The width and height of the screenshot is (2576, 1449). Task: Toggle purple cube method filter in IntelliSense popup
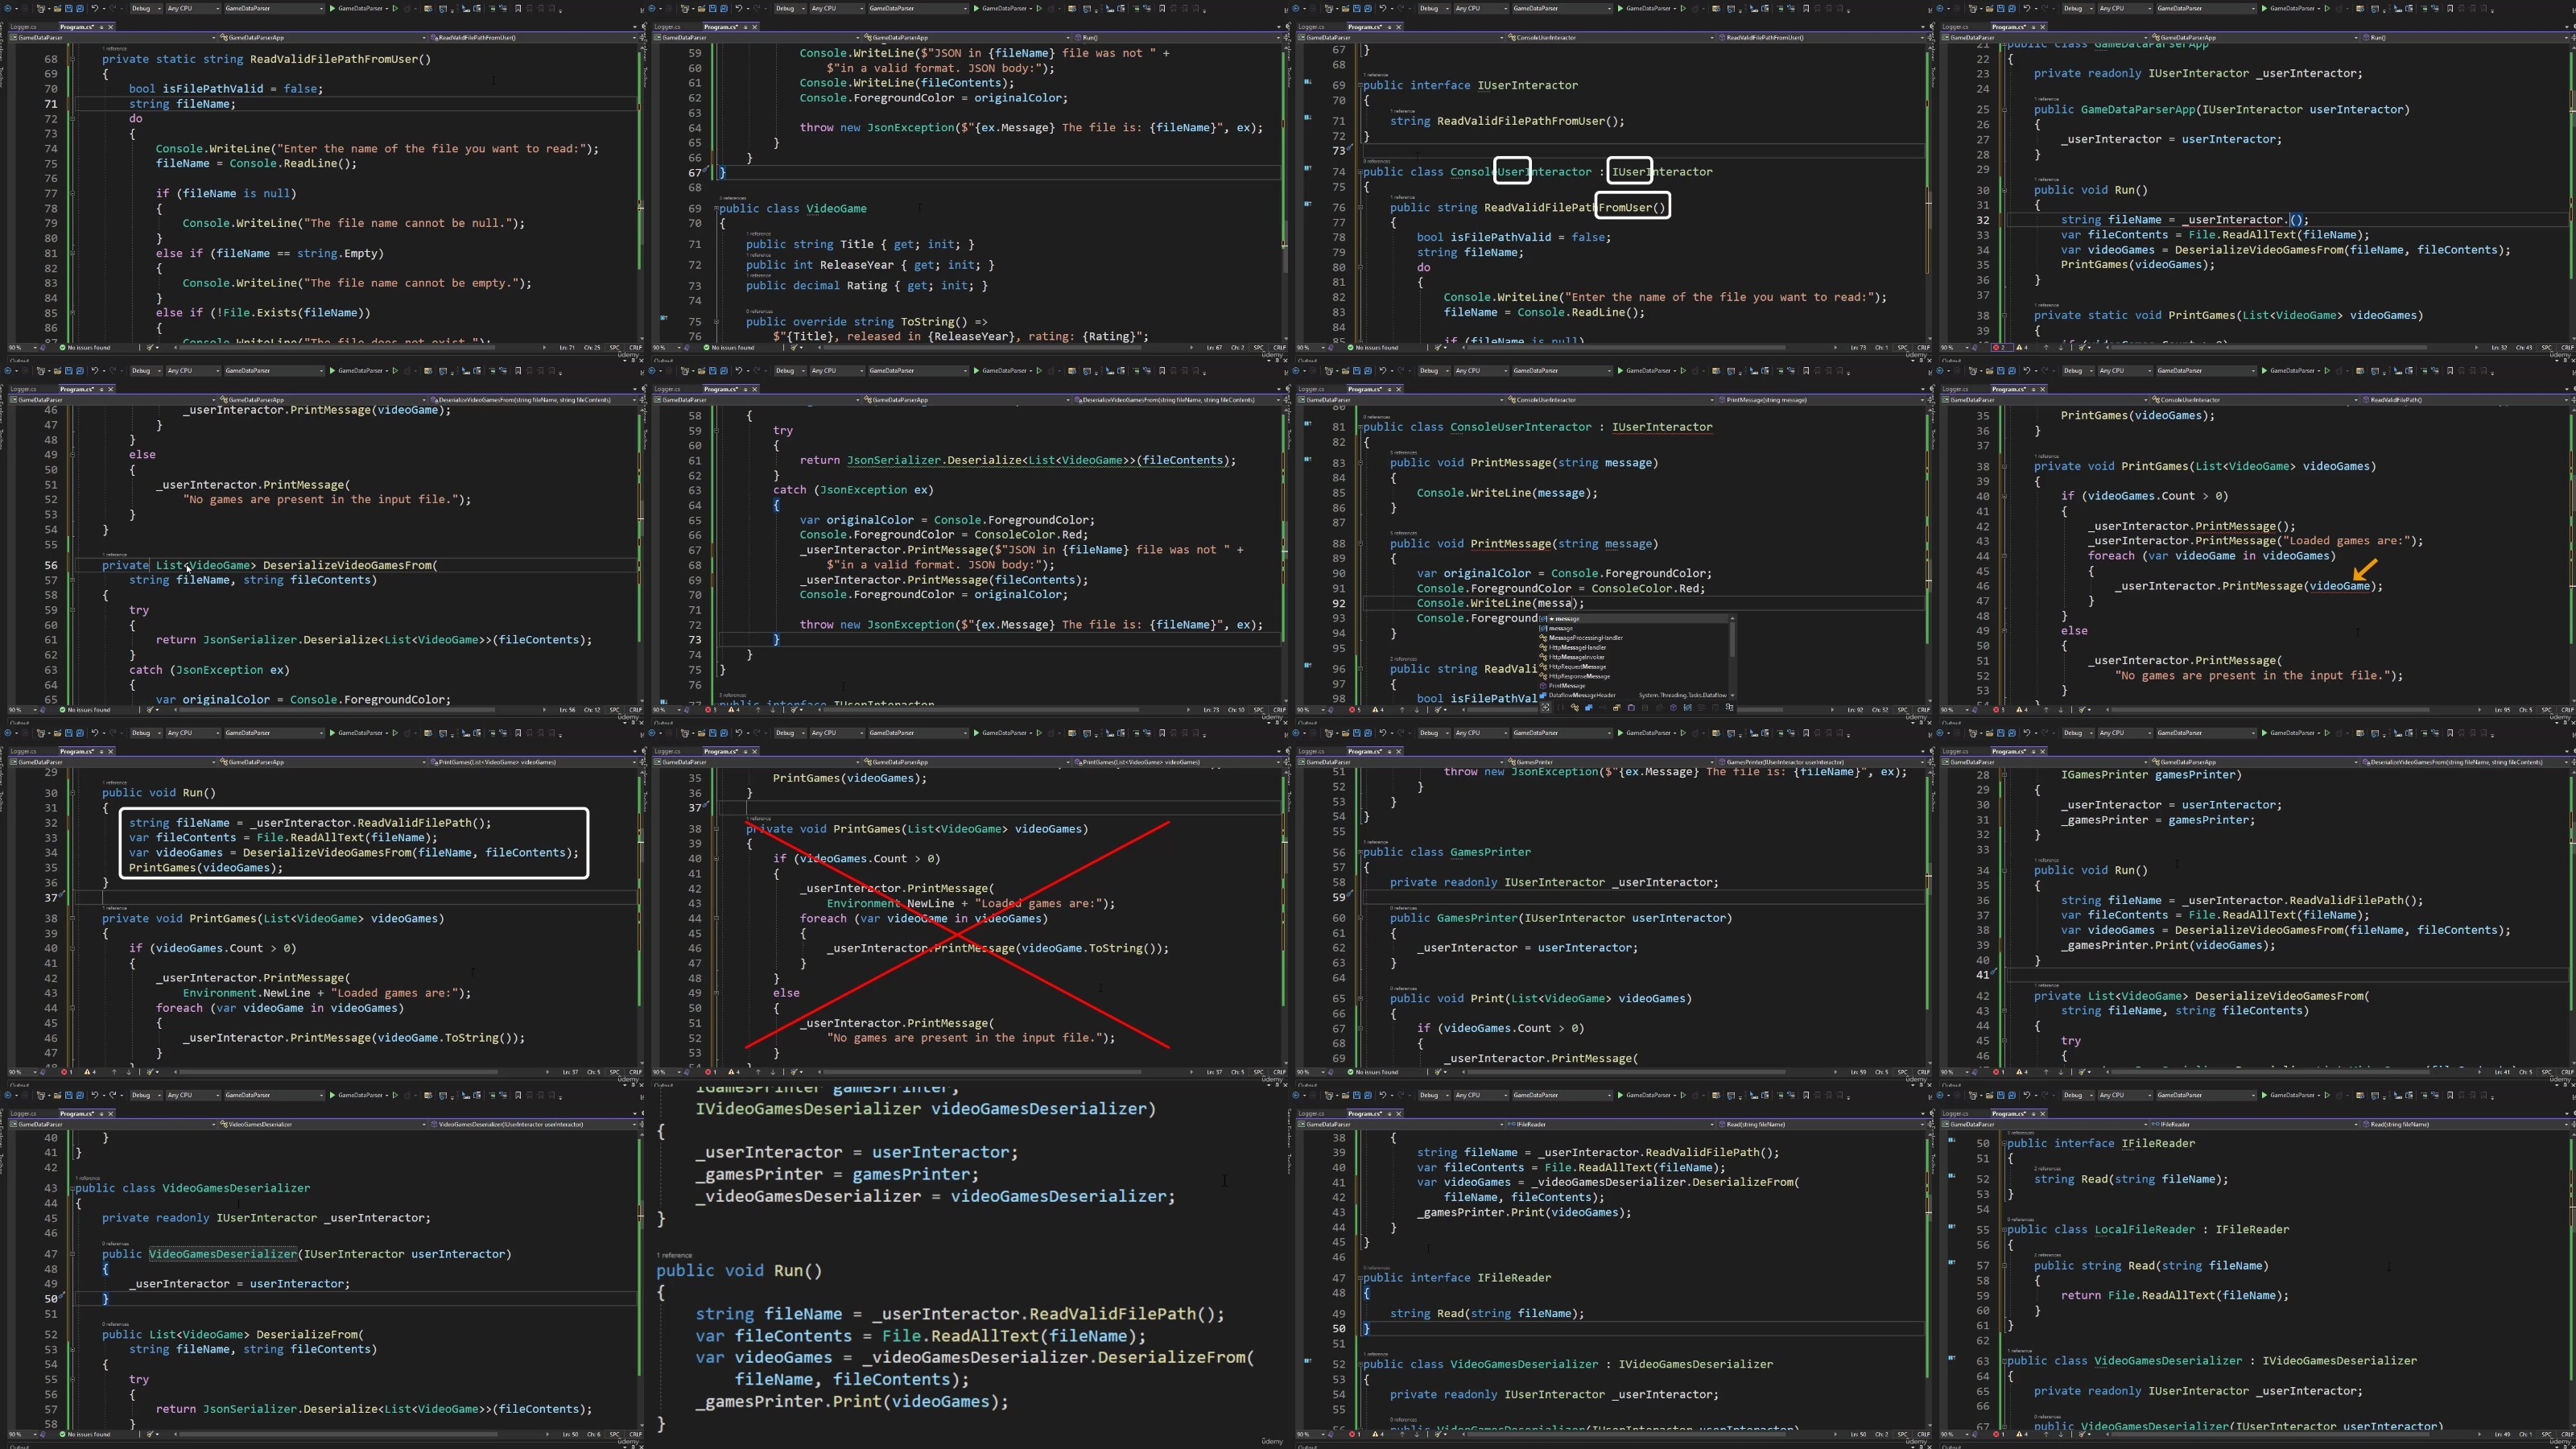coord(1674,708)
